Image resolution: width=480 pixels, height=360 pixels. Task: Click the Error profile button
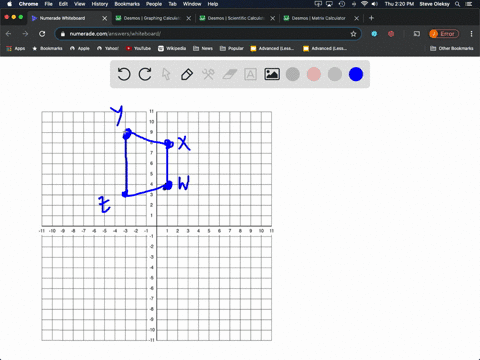[x=444, y=34]
